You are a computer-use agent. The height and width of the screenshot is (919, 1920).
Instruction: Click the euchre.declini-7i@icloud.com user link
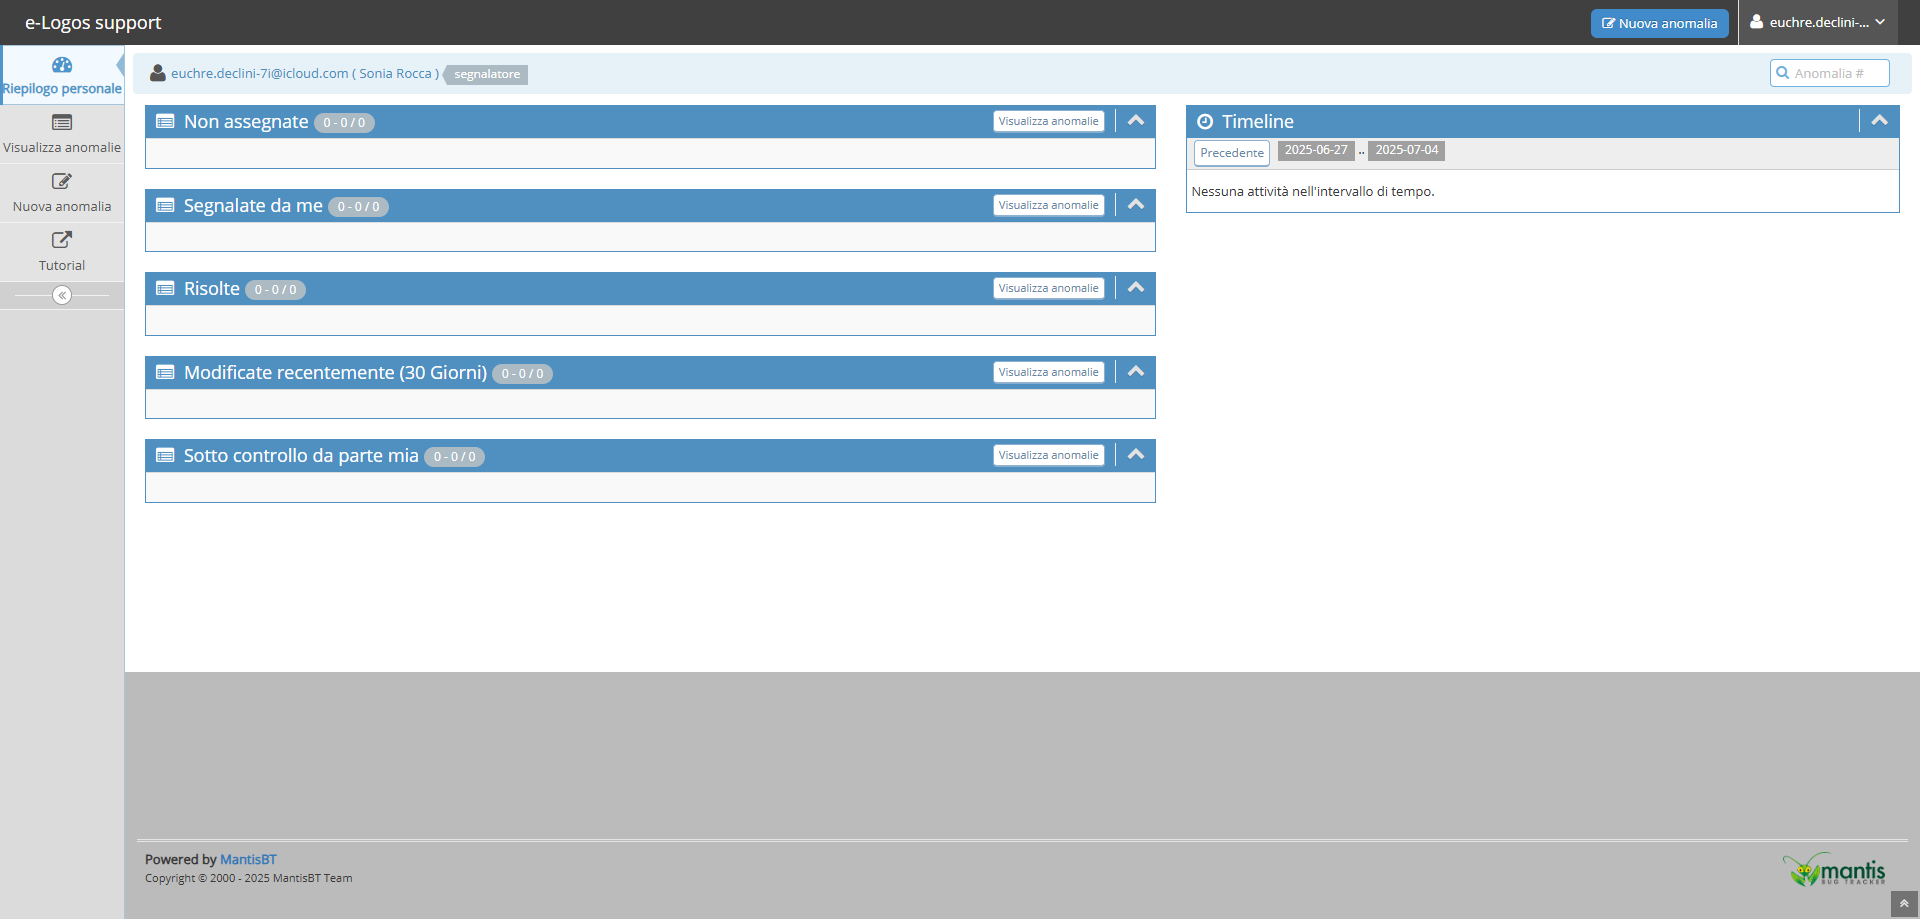pos(259,74)
